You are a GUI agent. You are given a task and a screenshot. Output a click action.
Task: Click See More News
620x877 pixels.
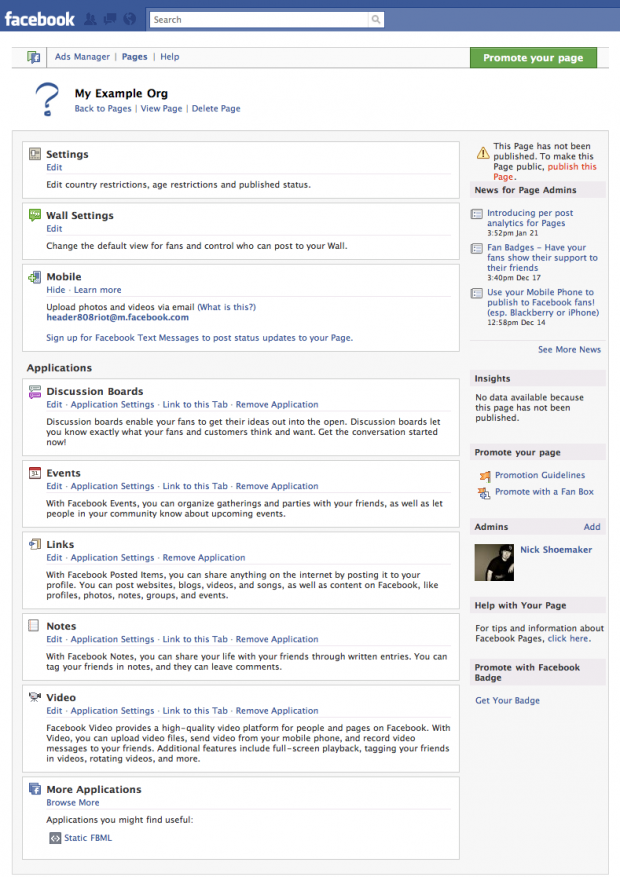pyautogui.click(x=569, y=350)
